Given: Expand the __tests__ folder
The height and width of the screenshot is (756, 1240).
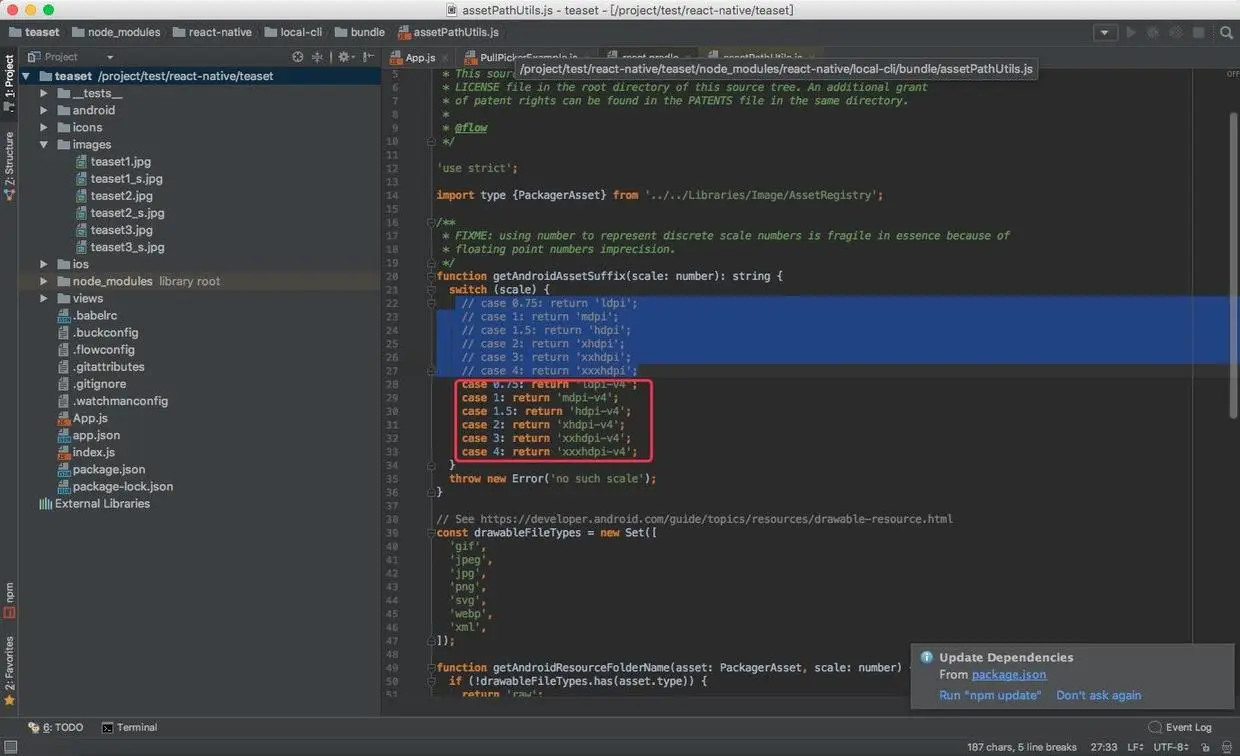Looking at the screenshot, I should click(x=44, y=93).
